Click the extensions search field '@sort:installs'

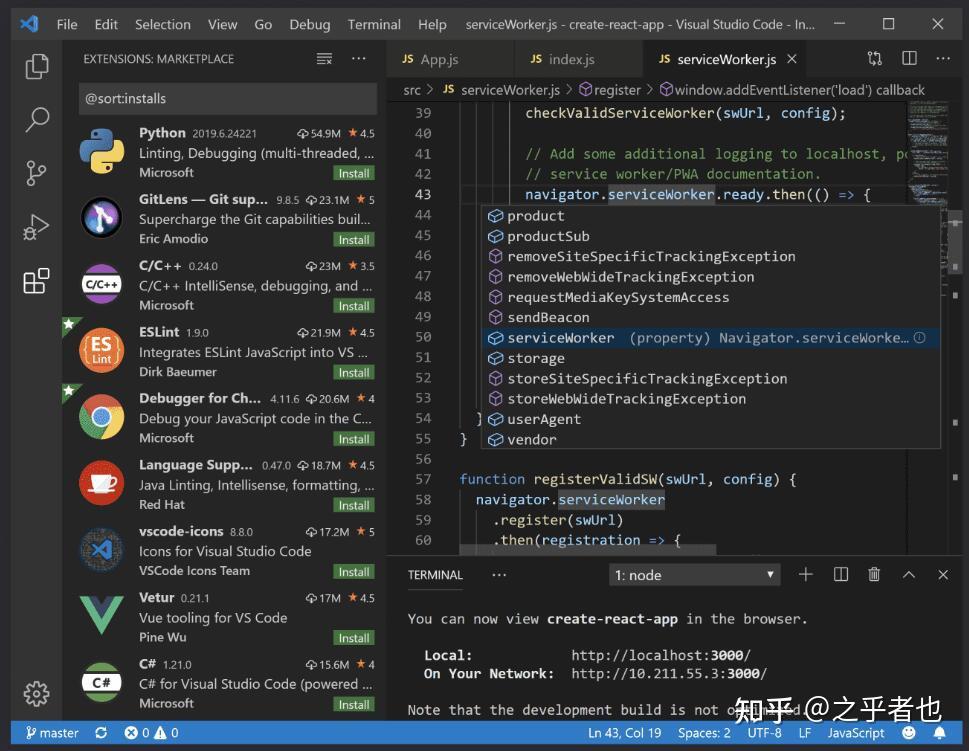tap(227, 98)
